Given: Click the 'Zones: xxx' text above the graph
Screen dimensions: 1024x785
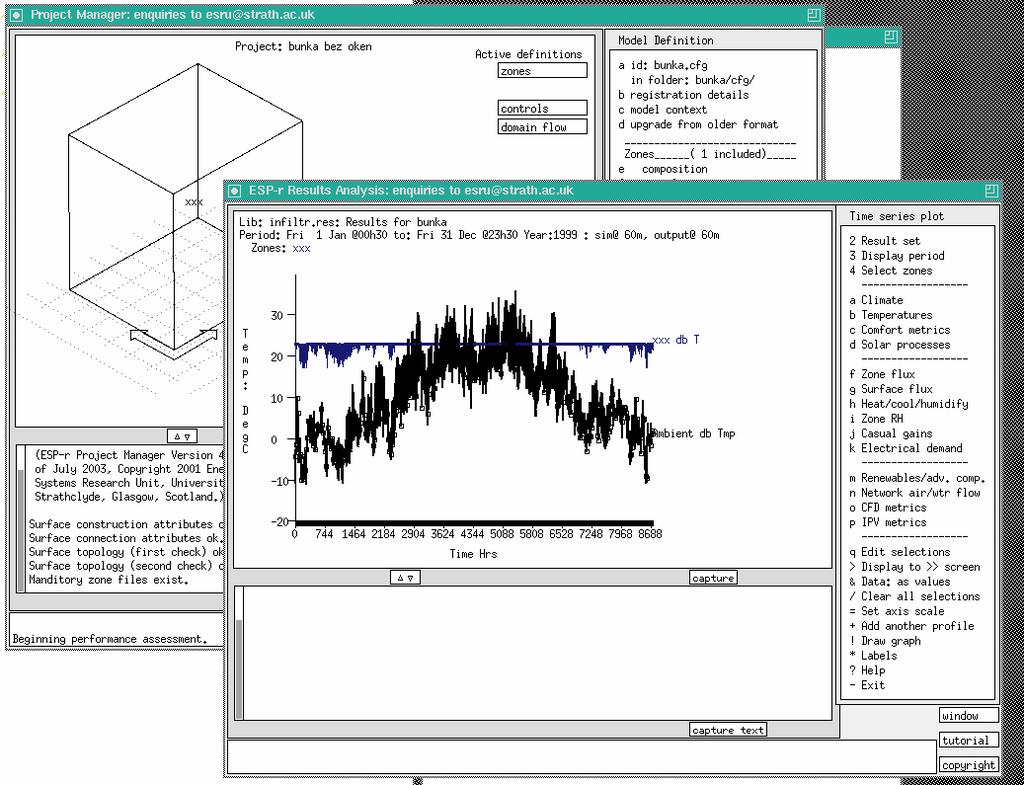Looking at the screenshot, I should pyautogui.click(x=281, y=249).
